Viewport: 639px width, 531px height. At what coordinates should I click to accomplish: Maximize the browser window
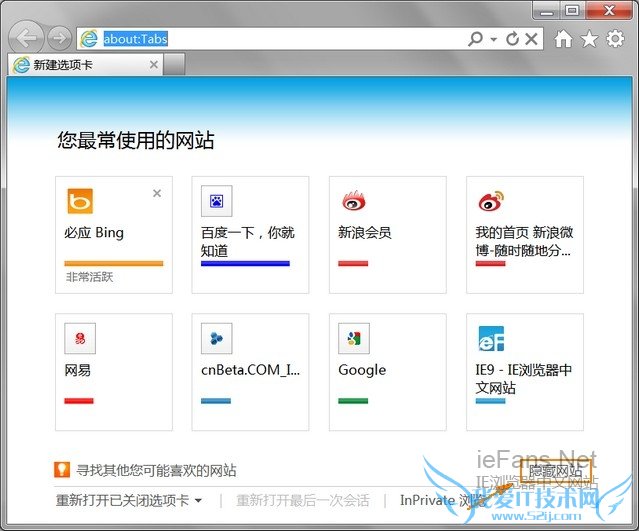(x=572, y=11)
